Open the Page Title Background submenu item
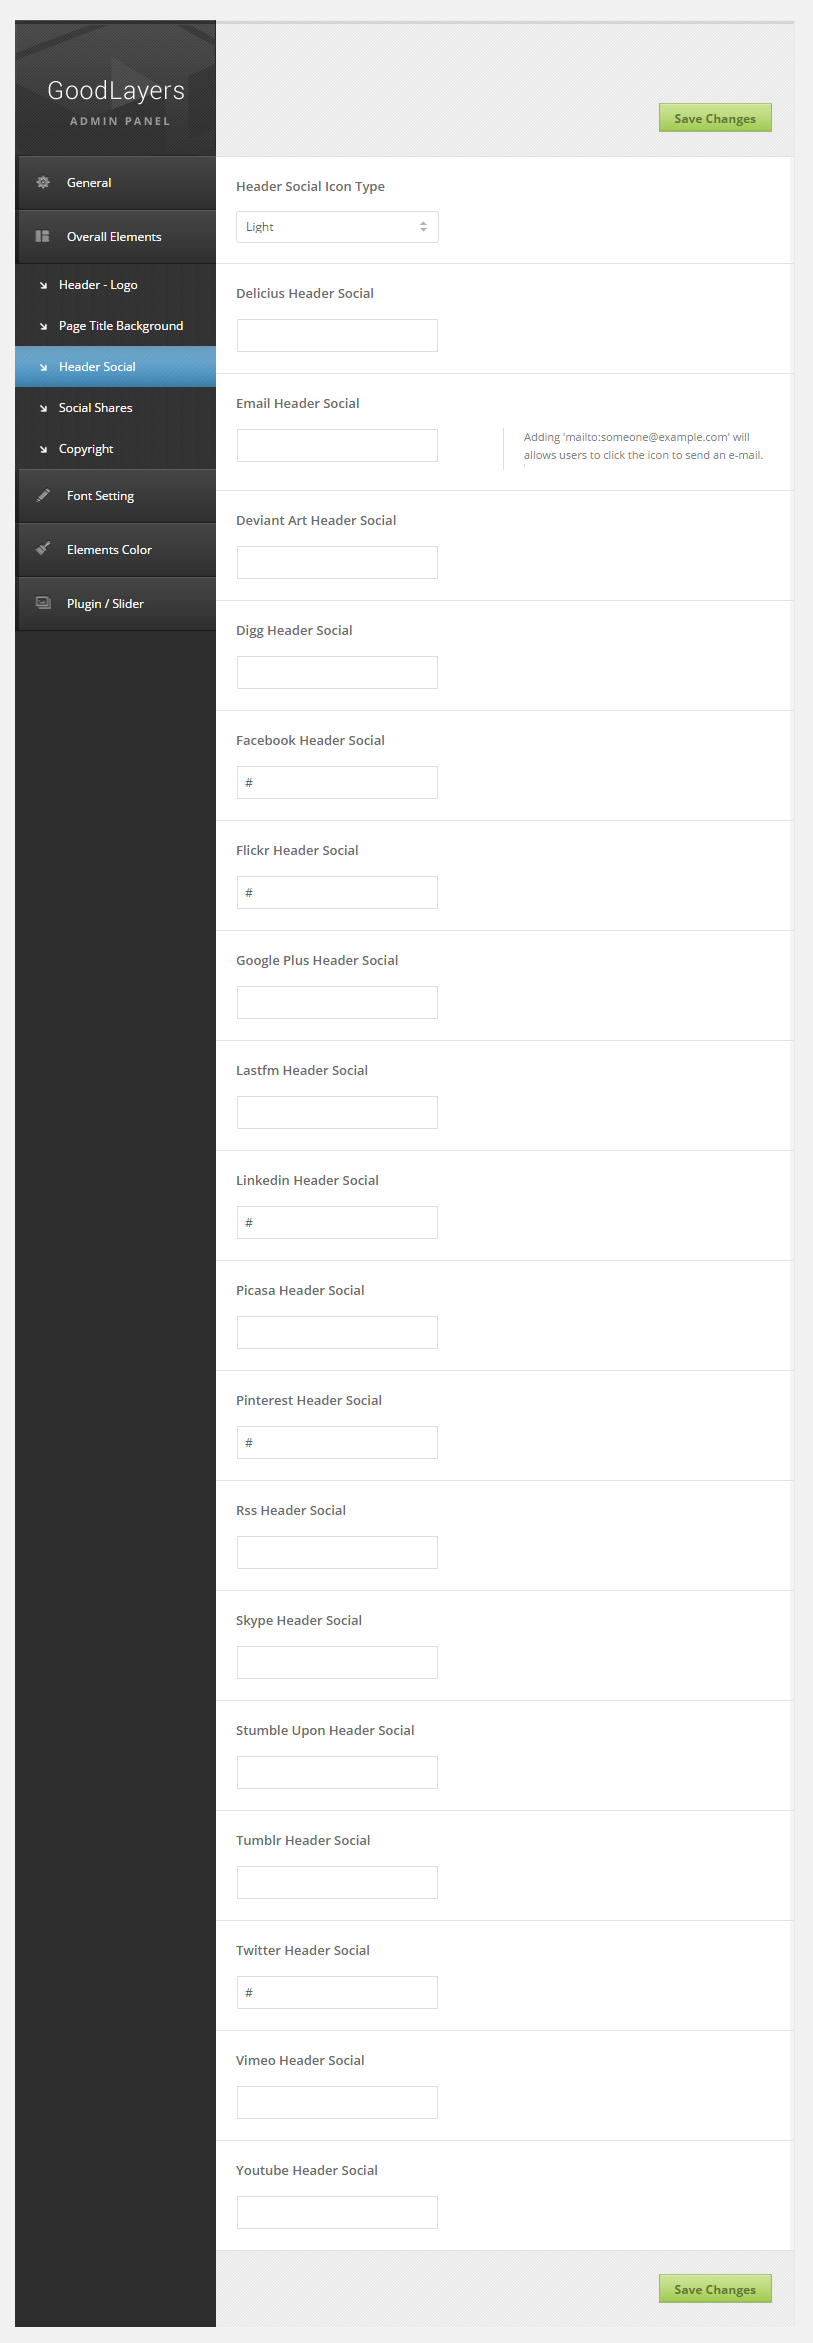Viewport: 813px width, 2343px height. click(x=120, y=326)
